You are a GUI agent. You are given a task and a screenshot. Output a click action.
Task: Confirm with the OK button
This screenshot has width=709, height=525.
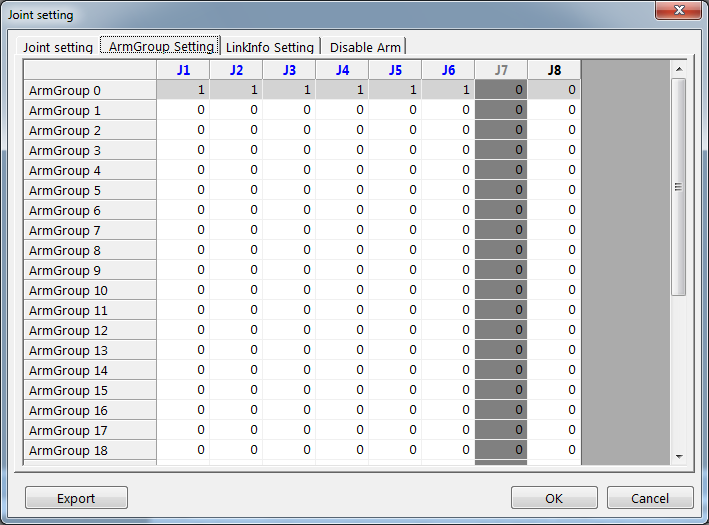coord(553,498)
